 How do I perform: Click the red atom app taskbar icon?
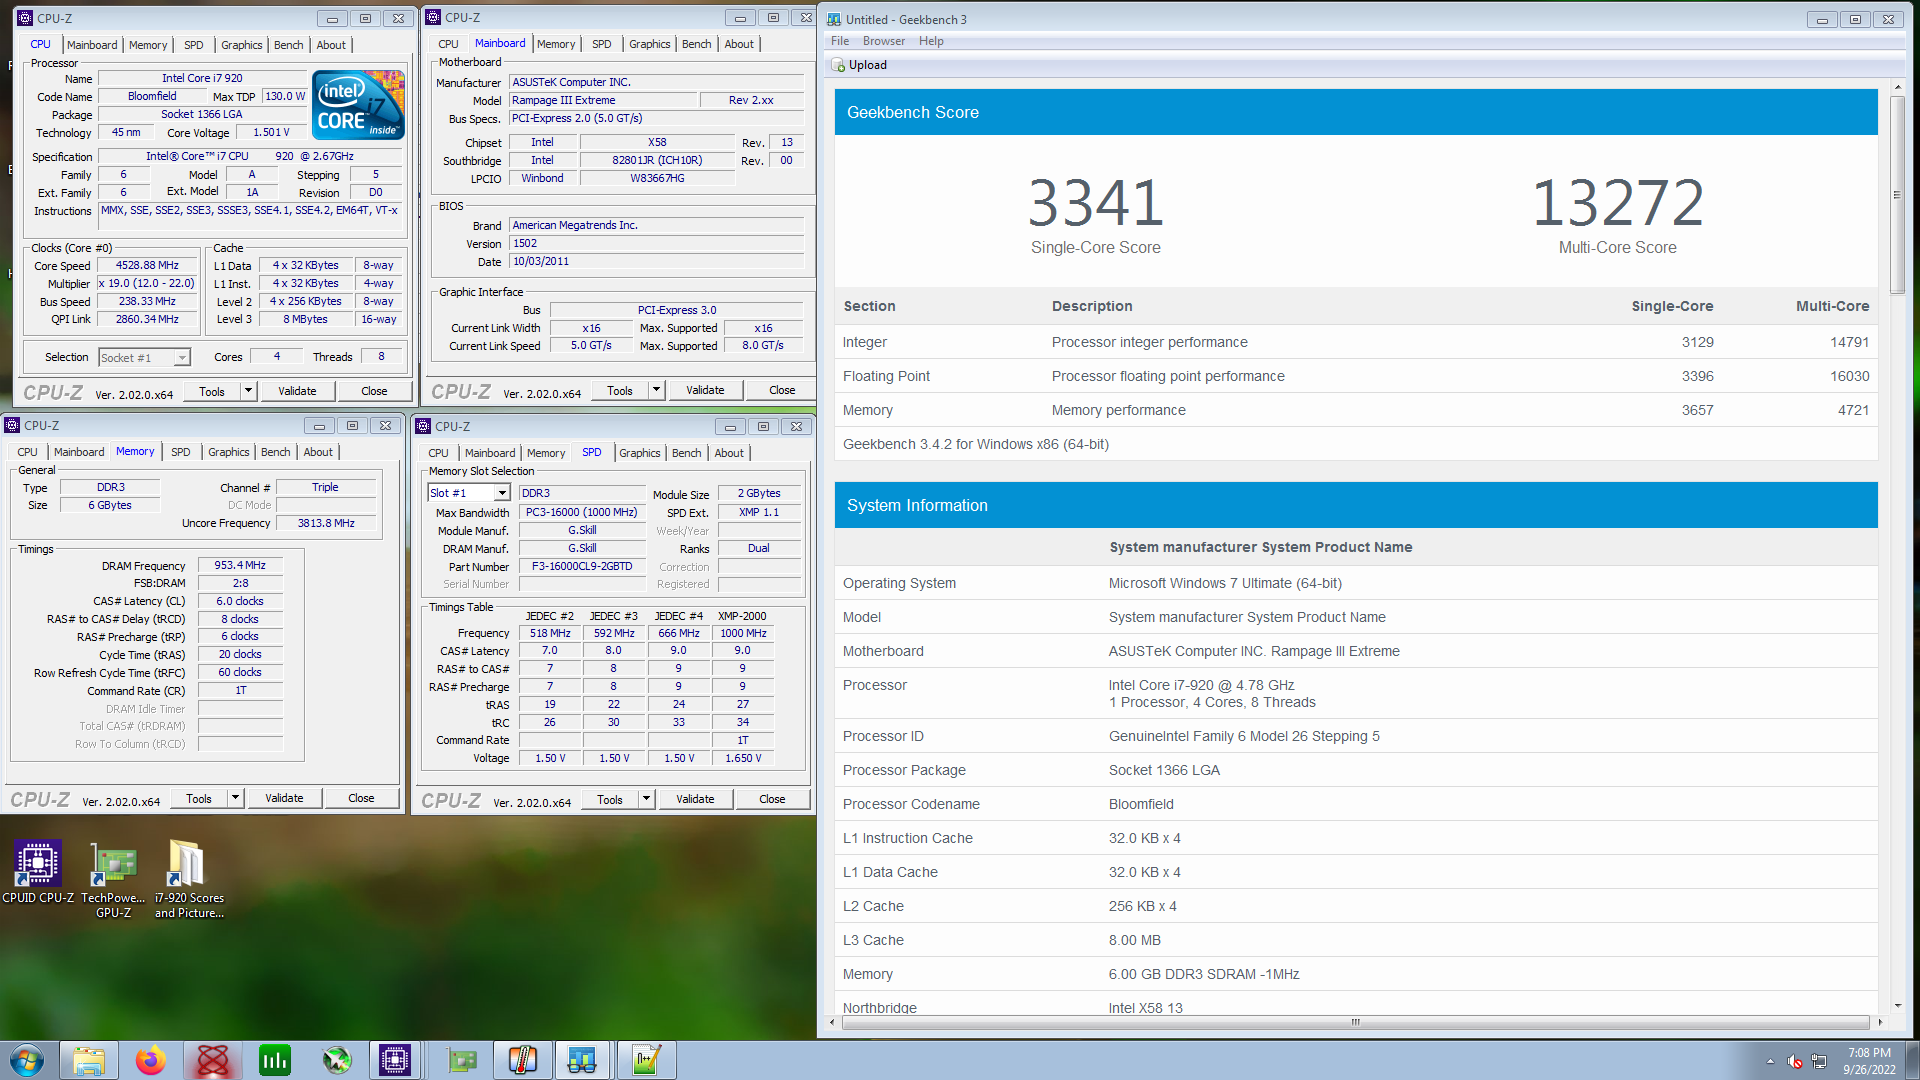pos(213,1060)
